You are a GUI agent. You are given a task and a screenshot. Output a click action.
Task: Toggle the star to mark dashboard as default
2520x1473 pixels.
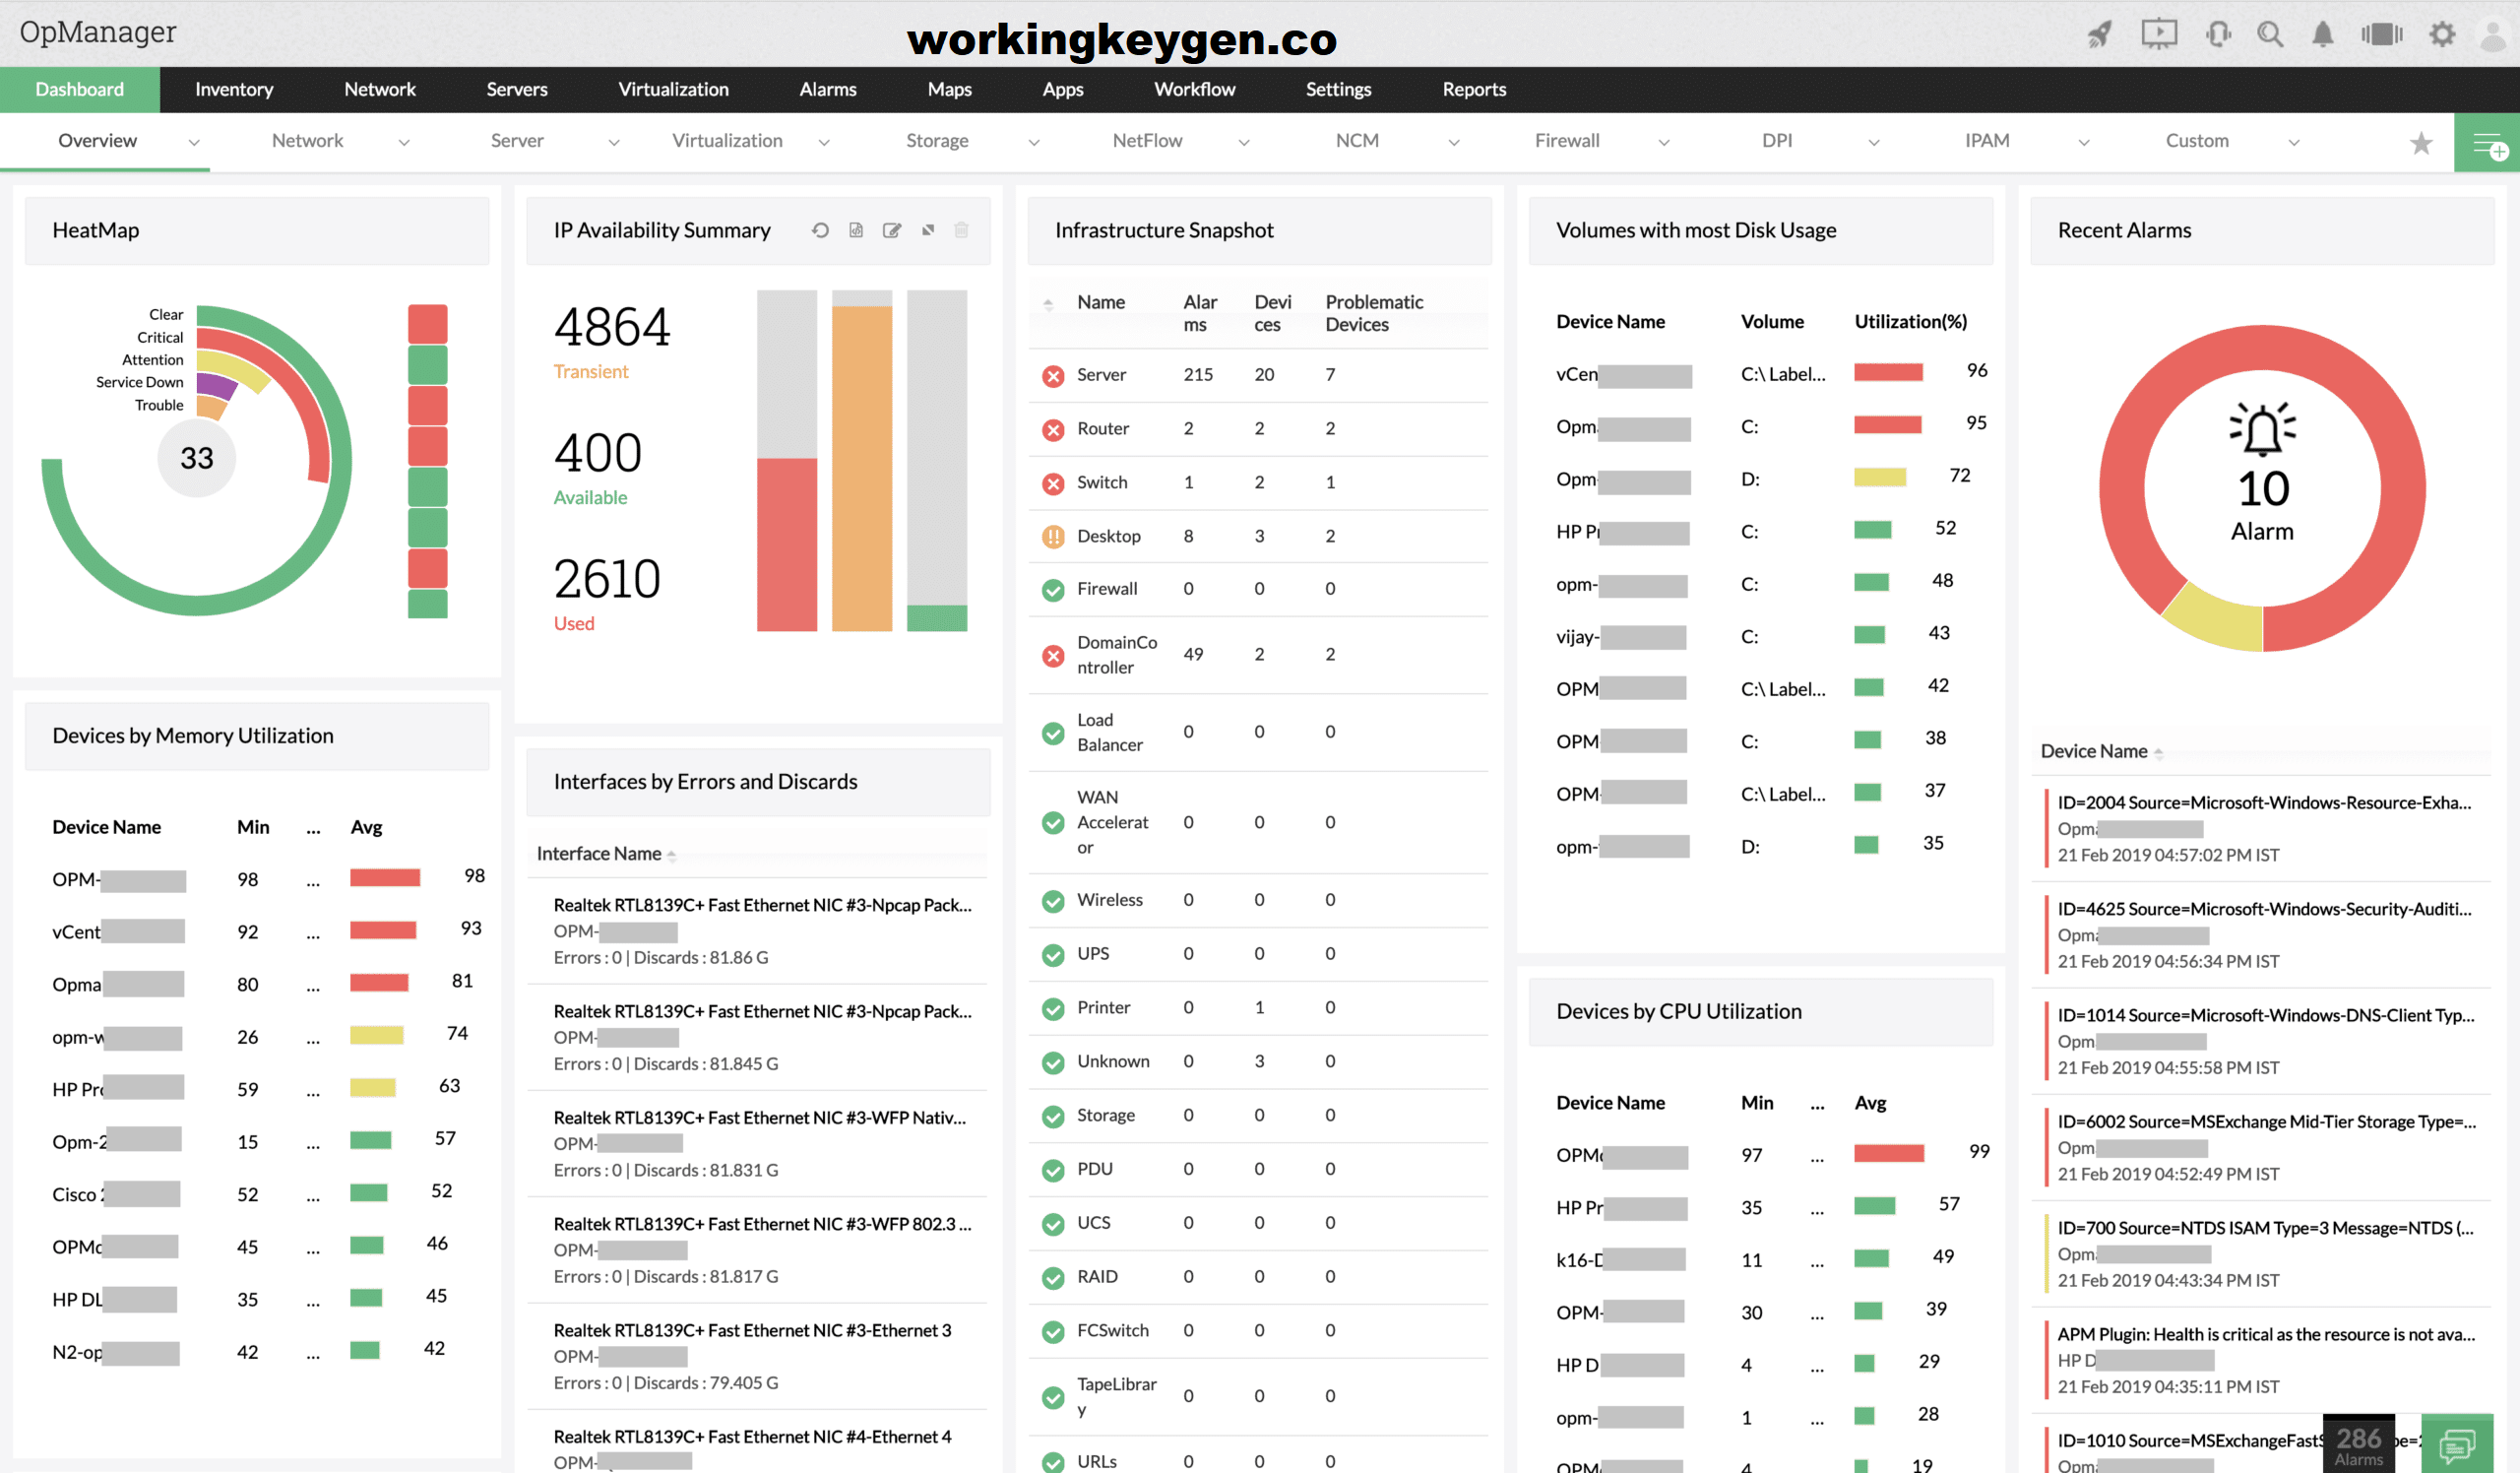[2420, 143]
